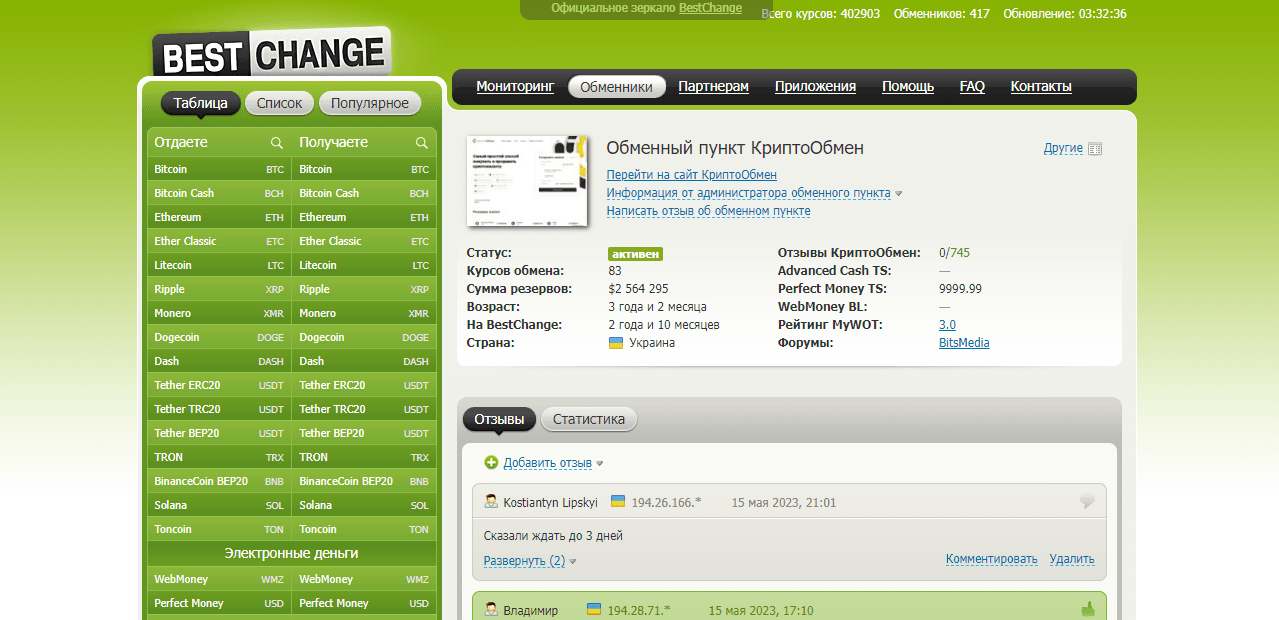The image size is (1279, 620).
Task: Click the thumbs-up icon on Владимир's review
Action: tap(1088, 609)
